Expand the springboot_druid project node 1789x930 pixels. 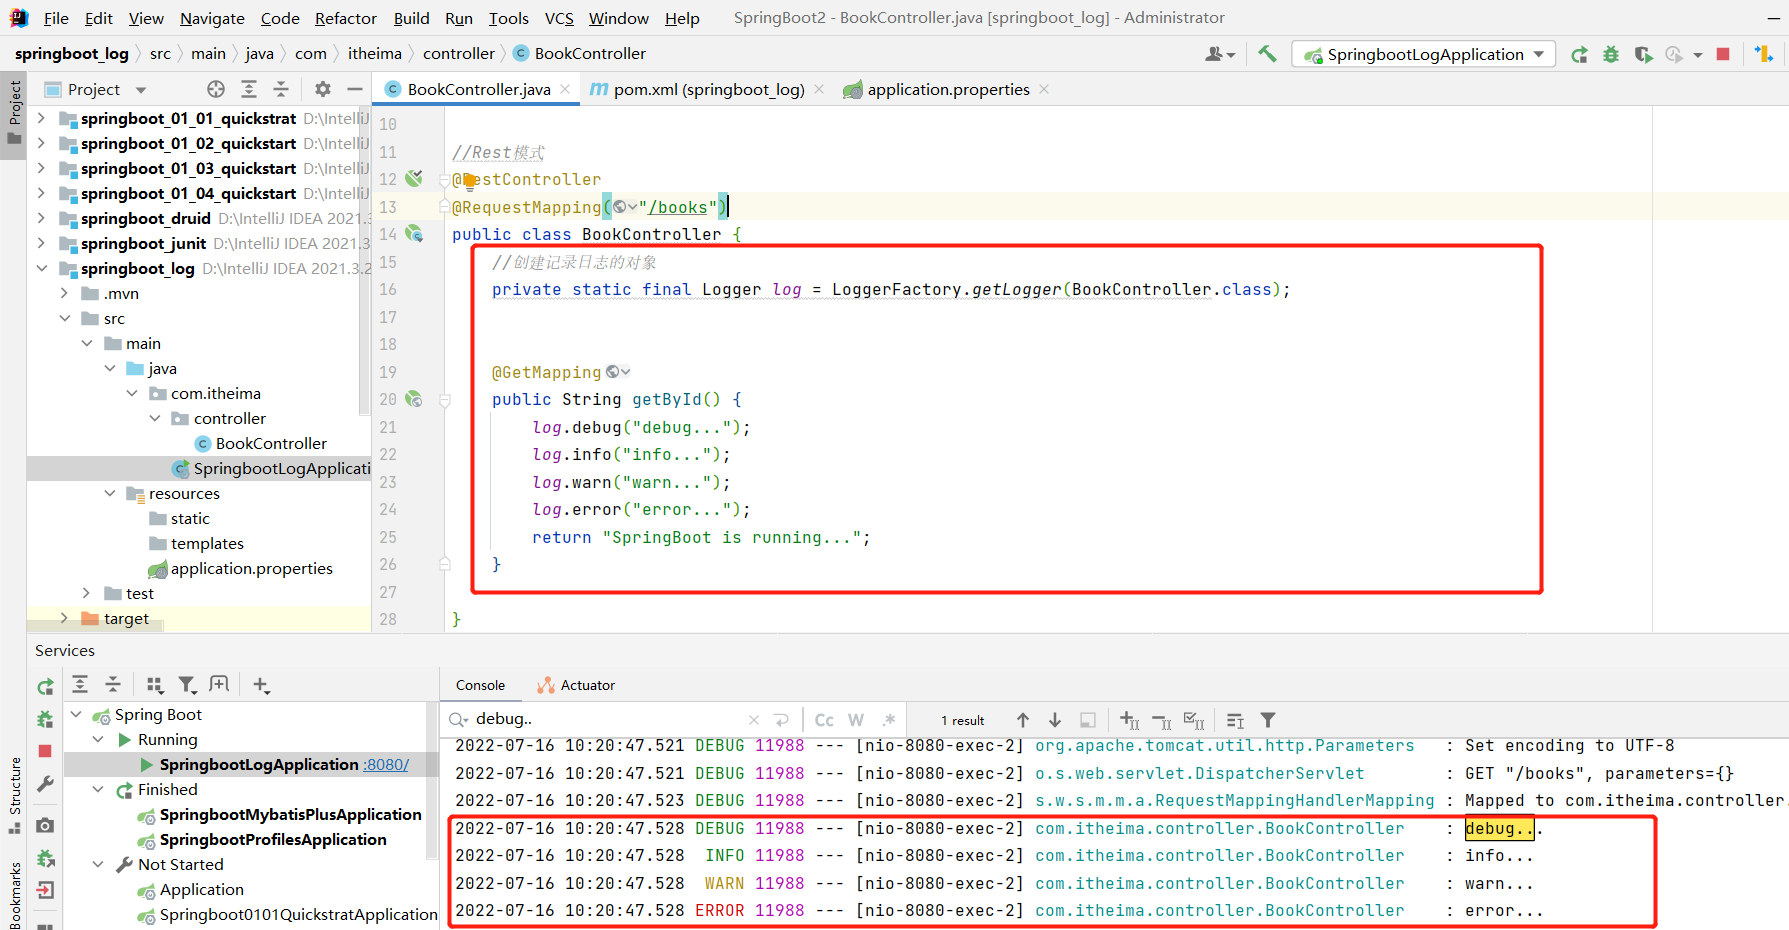pos(41,218)
